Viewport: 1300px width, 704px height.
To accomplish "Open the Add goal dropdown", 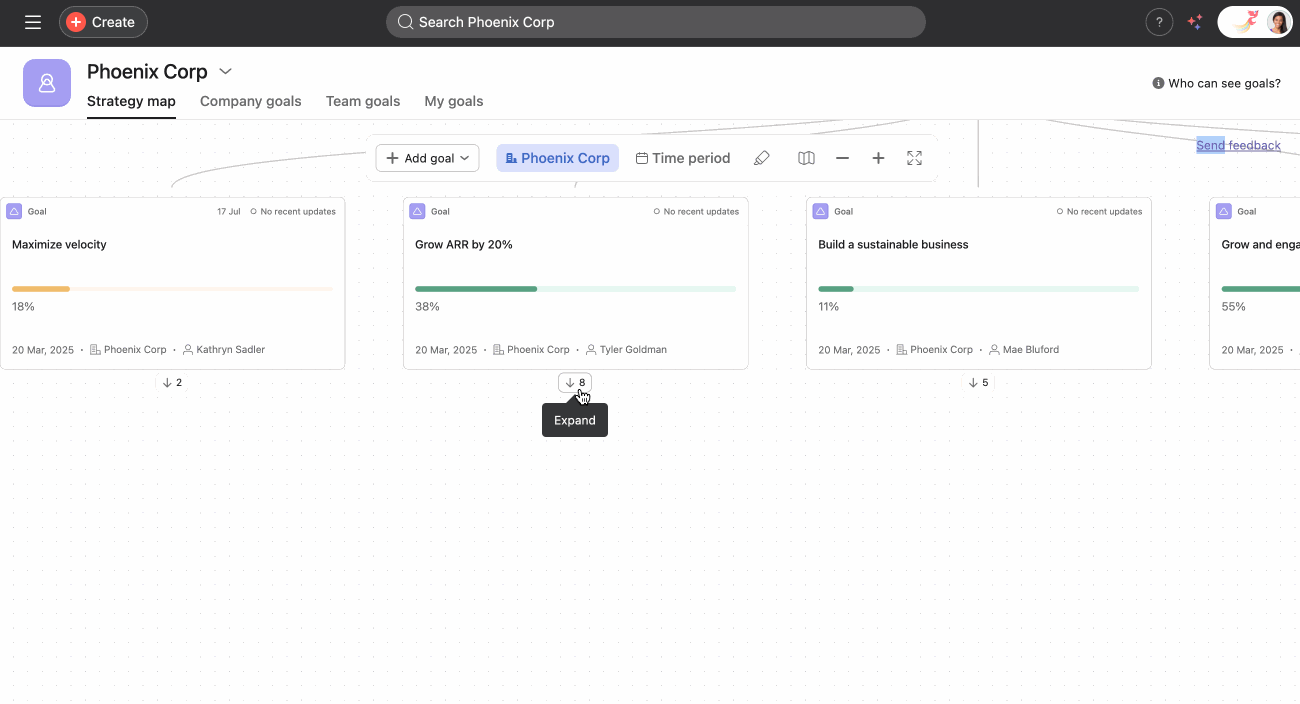I will click(427, 158).
